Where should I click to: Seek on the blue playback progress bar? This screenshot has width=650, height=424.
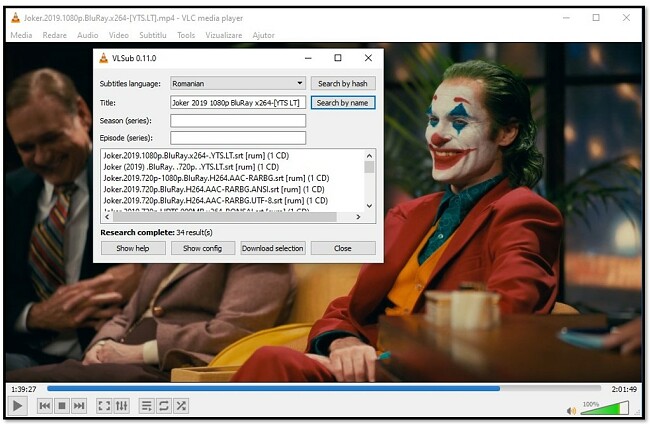pyautogui.click(x=324, y=388)
